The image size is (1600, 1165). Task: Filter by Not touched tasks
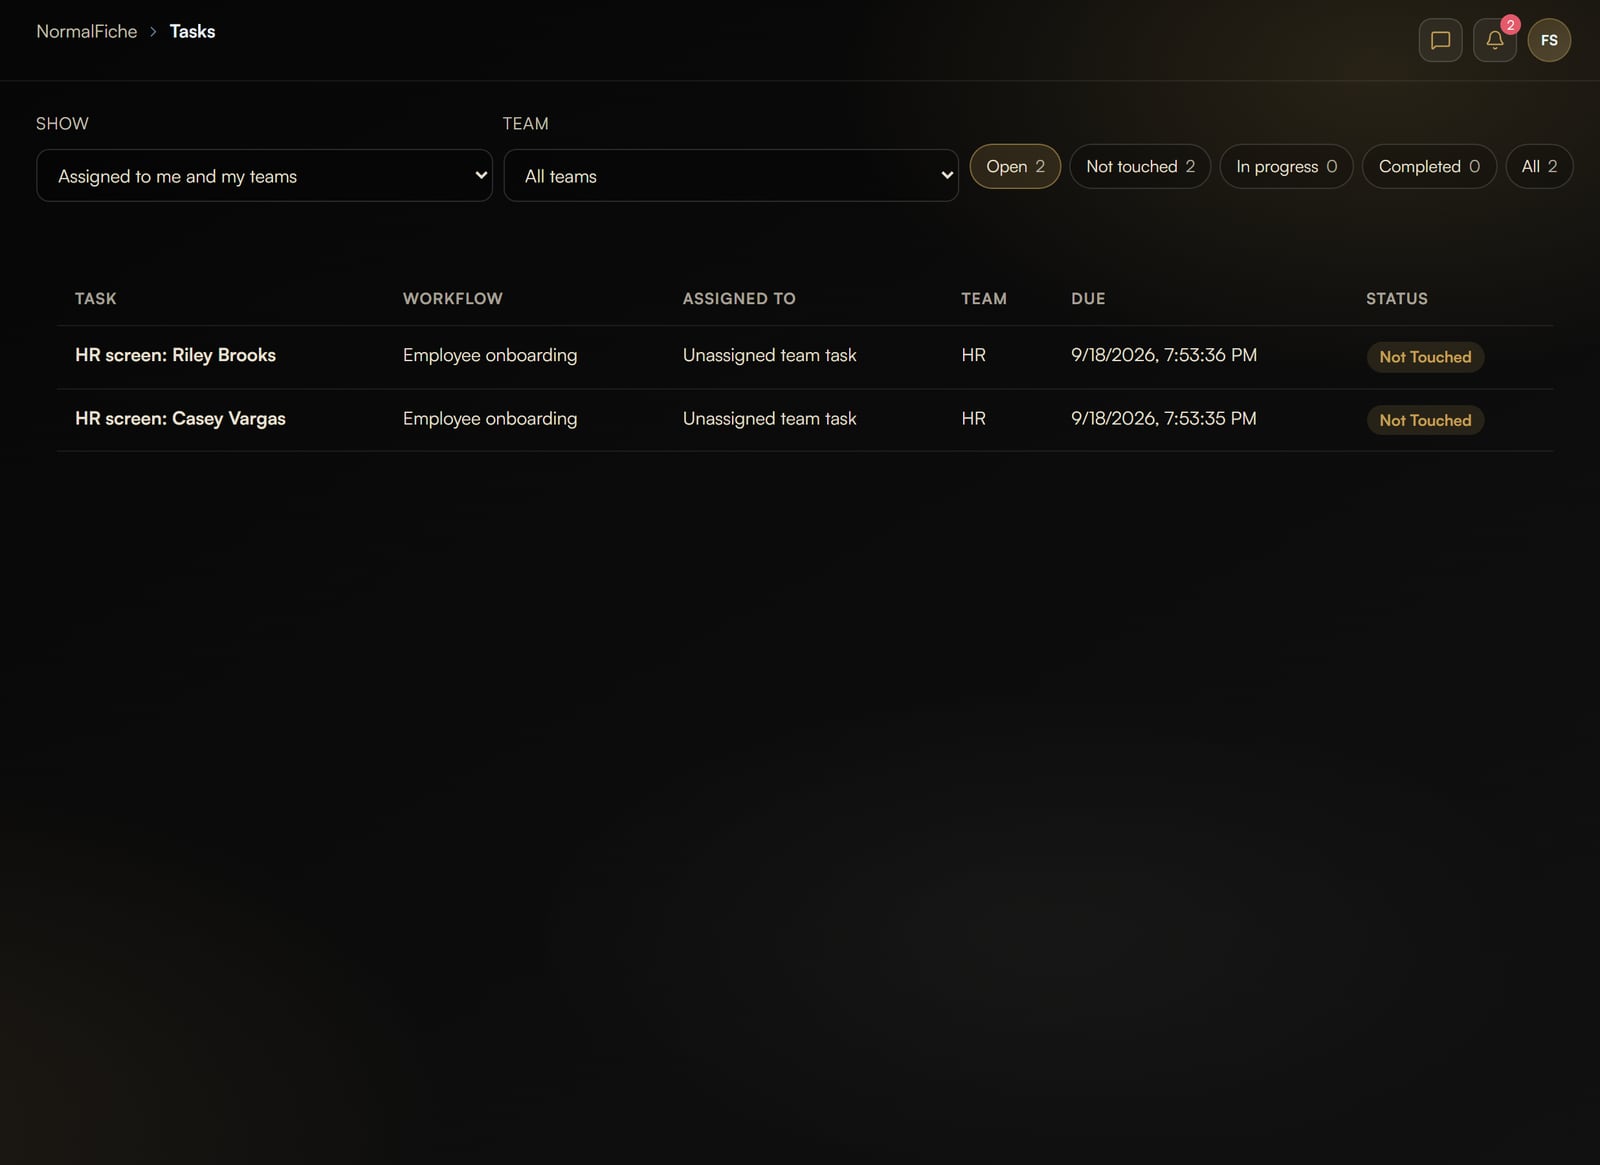(x=1140, y=166)
